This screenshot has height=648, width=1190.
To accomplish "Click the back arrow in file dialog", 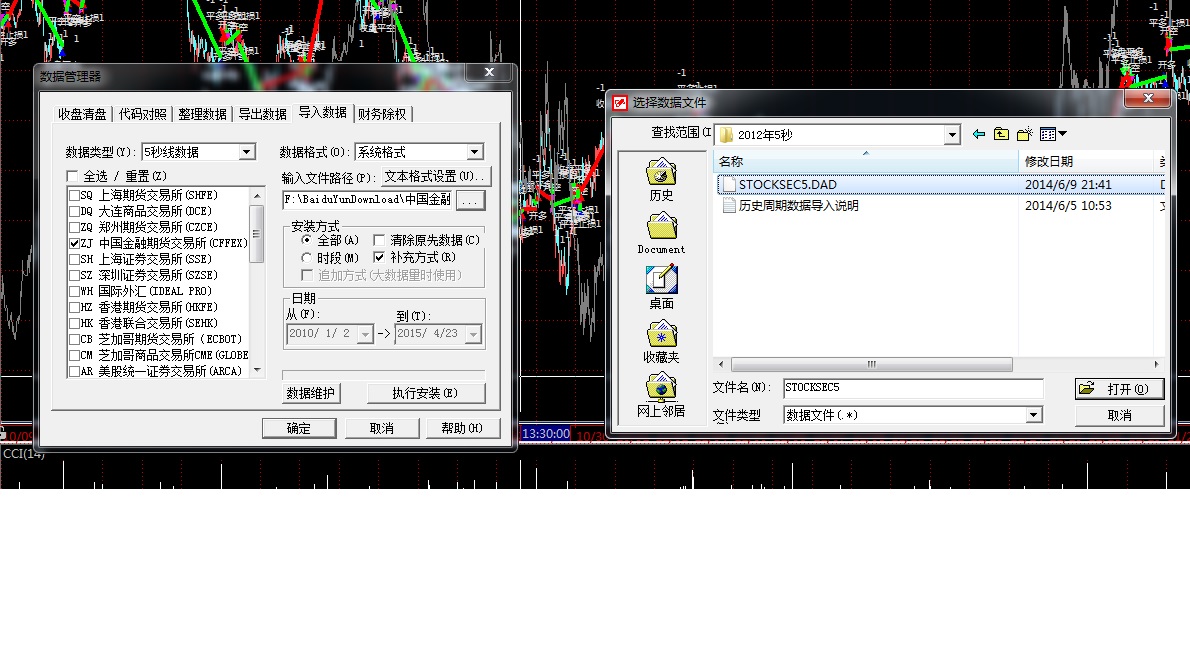I will (x=979, y=134).
